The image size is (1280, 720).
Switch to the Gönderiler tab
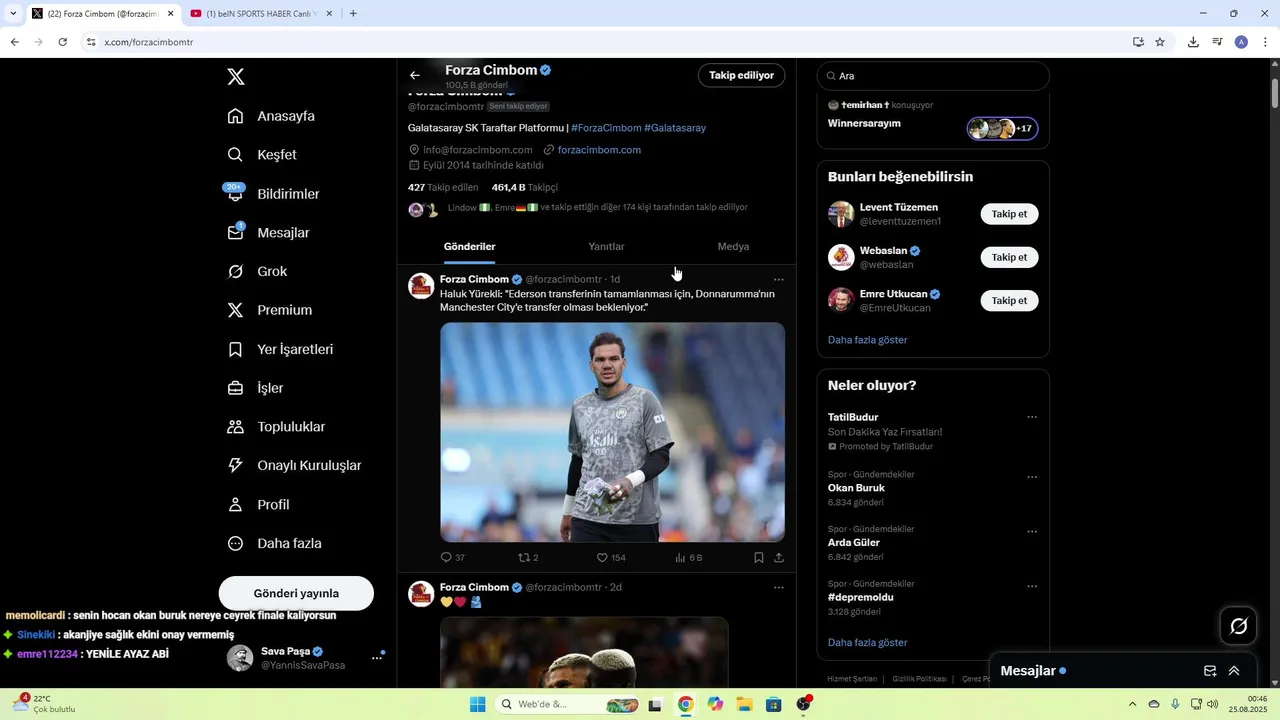coord(470,247)
